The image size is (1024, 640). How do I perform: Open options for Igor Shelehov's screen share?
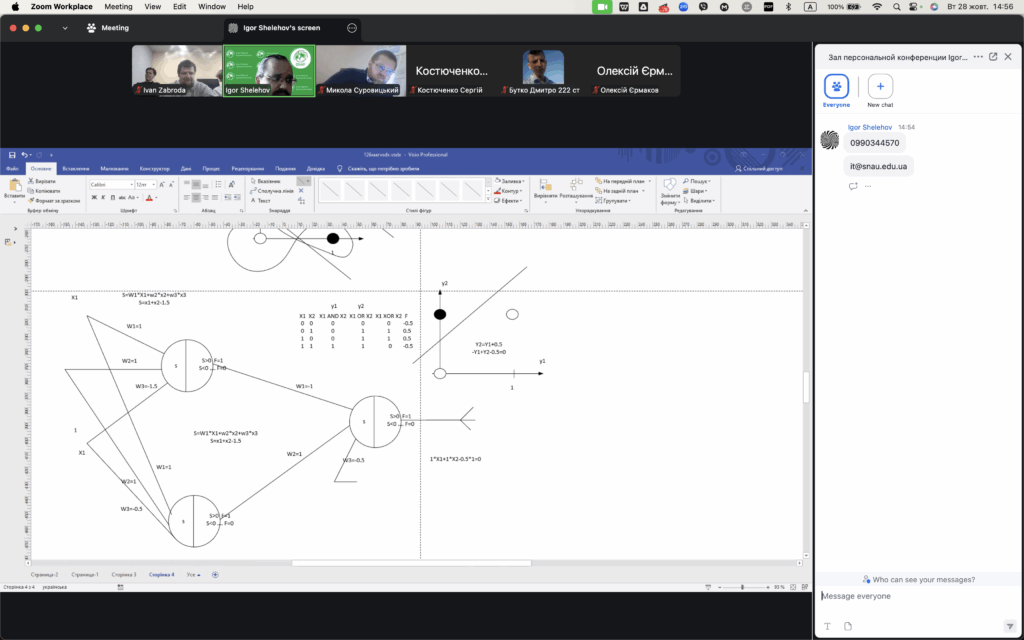(x=352, y=28)
